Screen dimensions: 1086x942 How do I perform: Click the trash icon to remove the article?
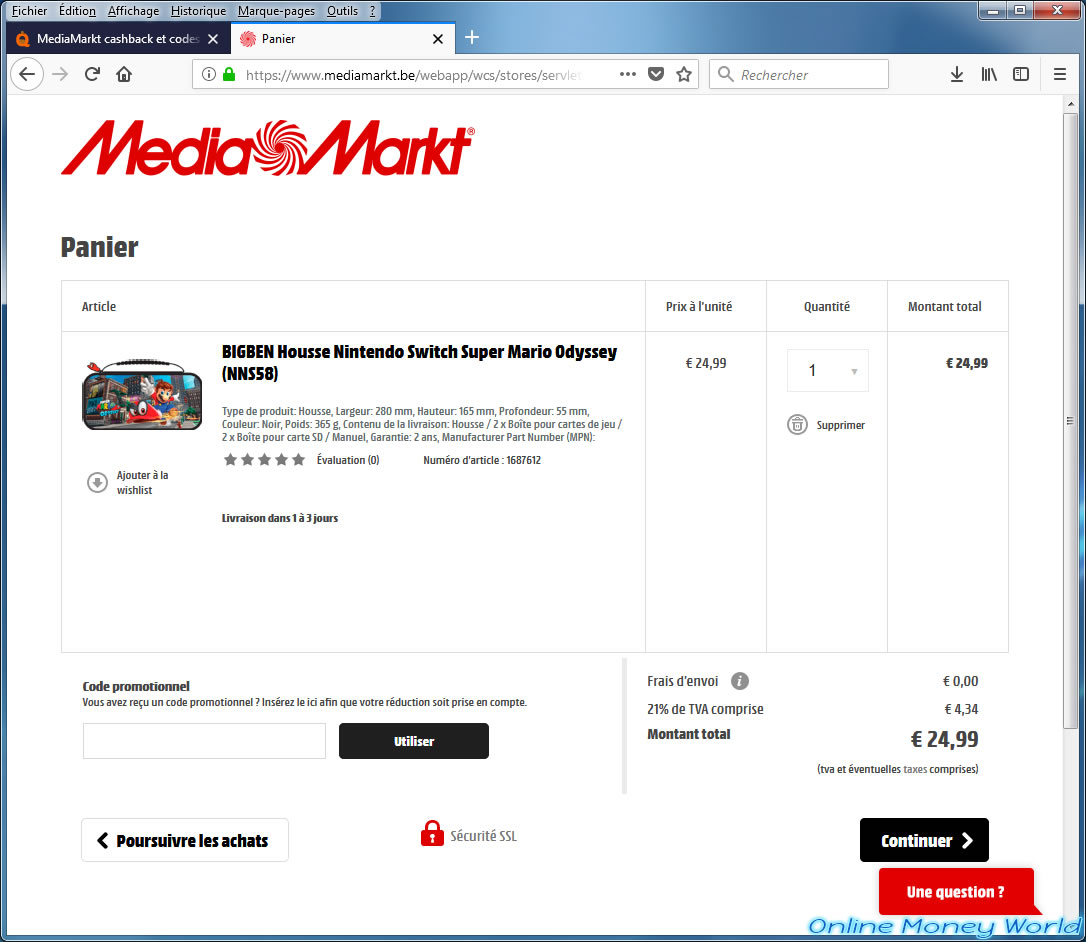(x=797, y=425)
